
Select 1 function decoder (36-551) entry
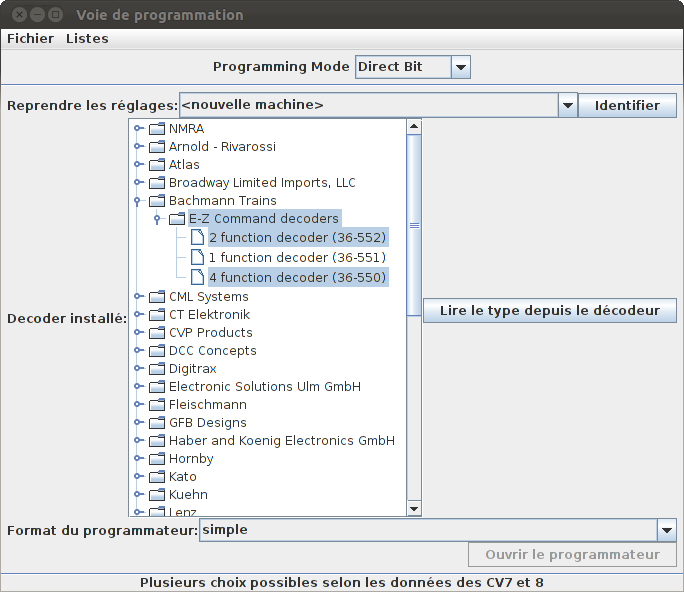pos(297,257)
